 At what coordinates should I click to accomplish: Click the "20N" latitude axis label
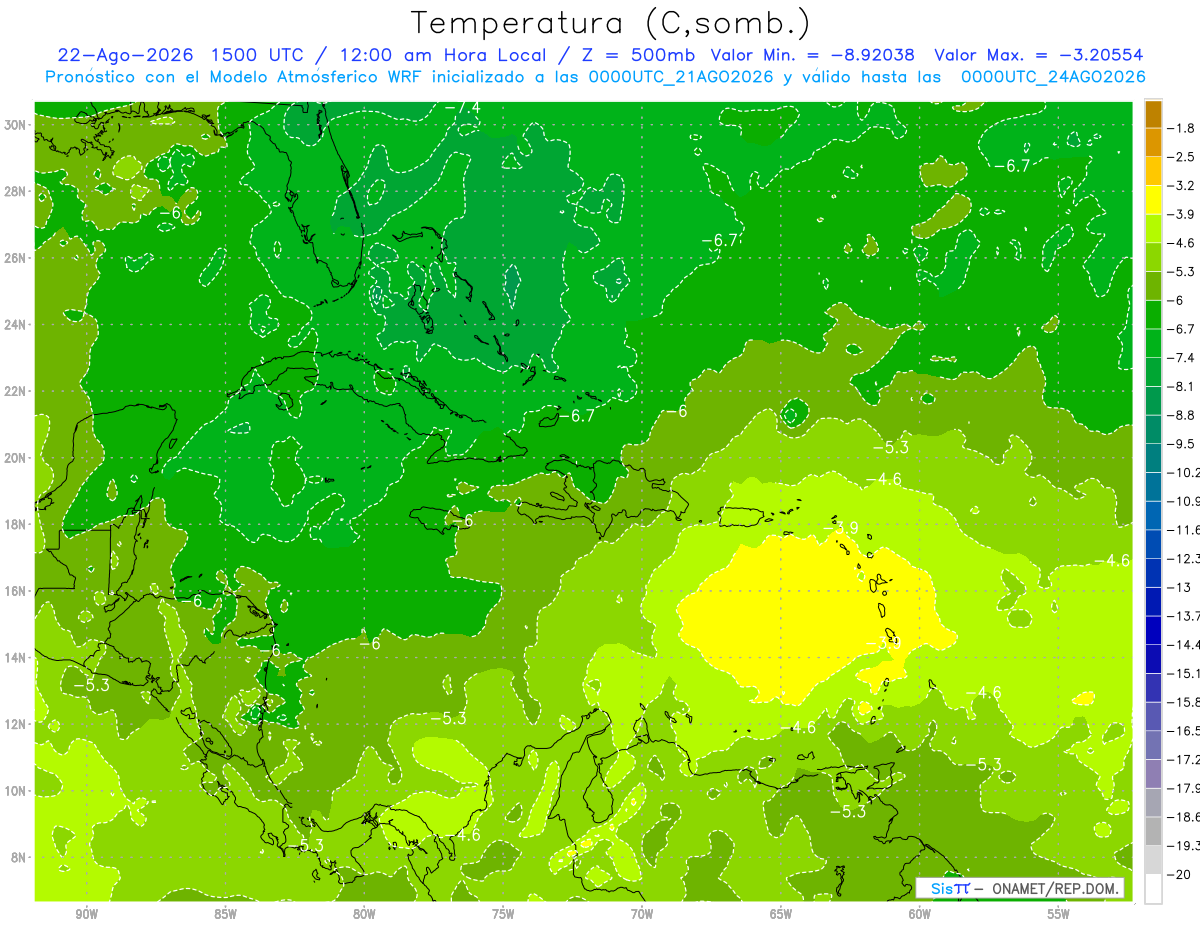16,457
